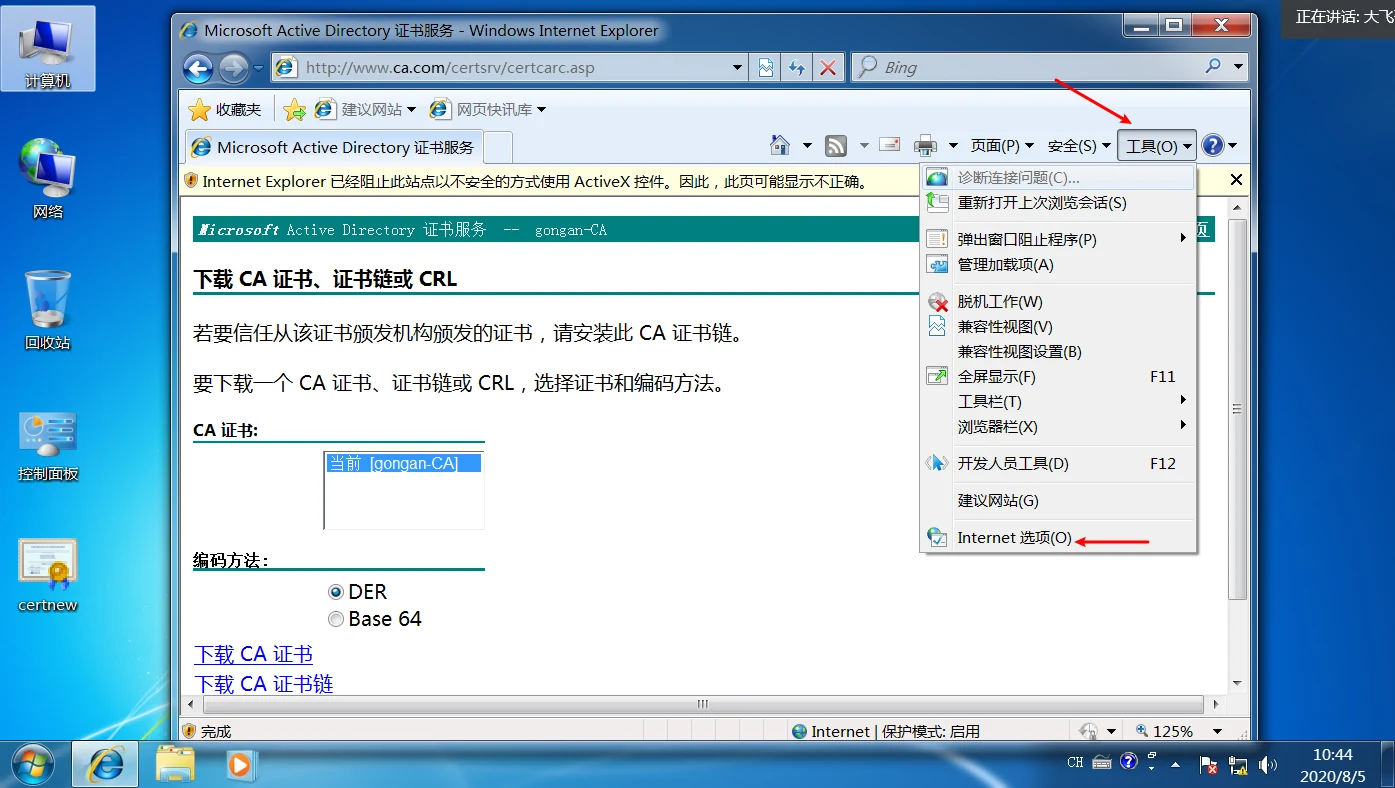The height and width of the screenshot is (788, 1395).
Task: Click the Bing search magnifier icon
Action: (1213, 67)
